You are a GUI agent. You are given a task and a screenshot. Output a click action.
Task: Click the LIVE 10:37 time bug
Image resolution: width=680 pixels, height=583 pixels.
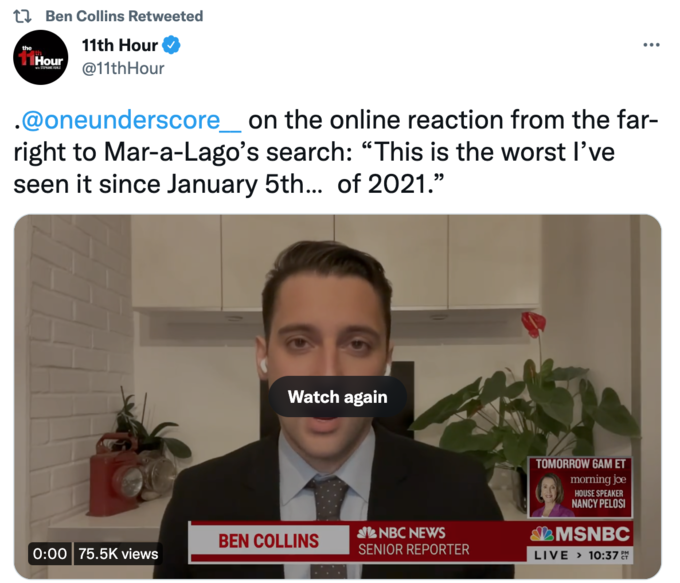[580, 555]
